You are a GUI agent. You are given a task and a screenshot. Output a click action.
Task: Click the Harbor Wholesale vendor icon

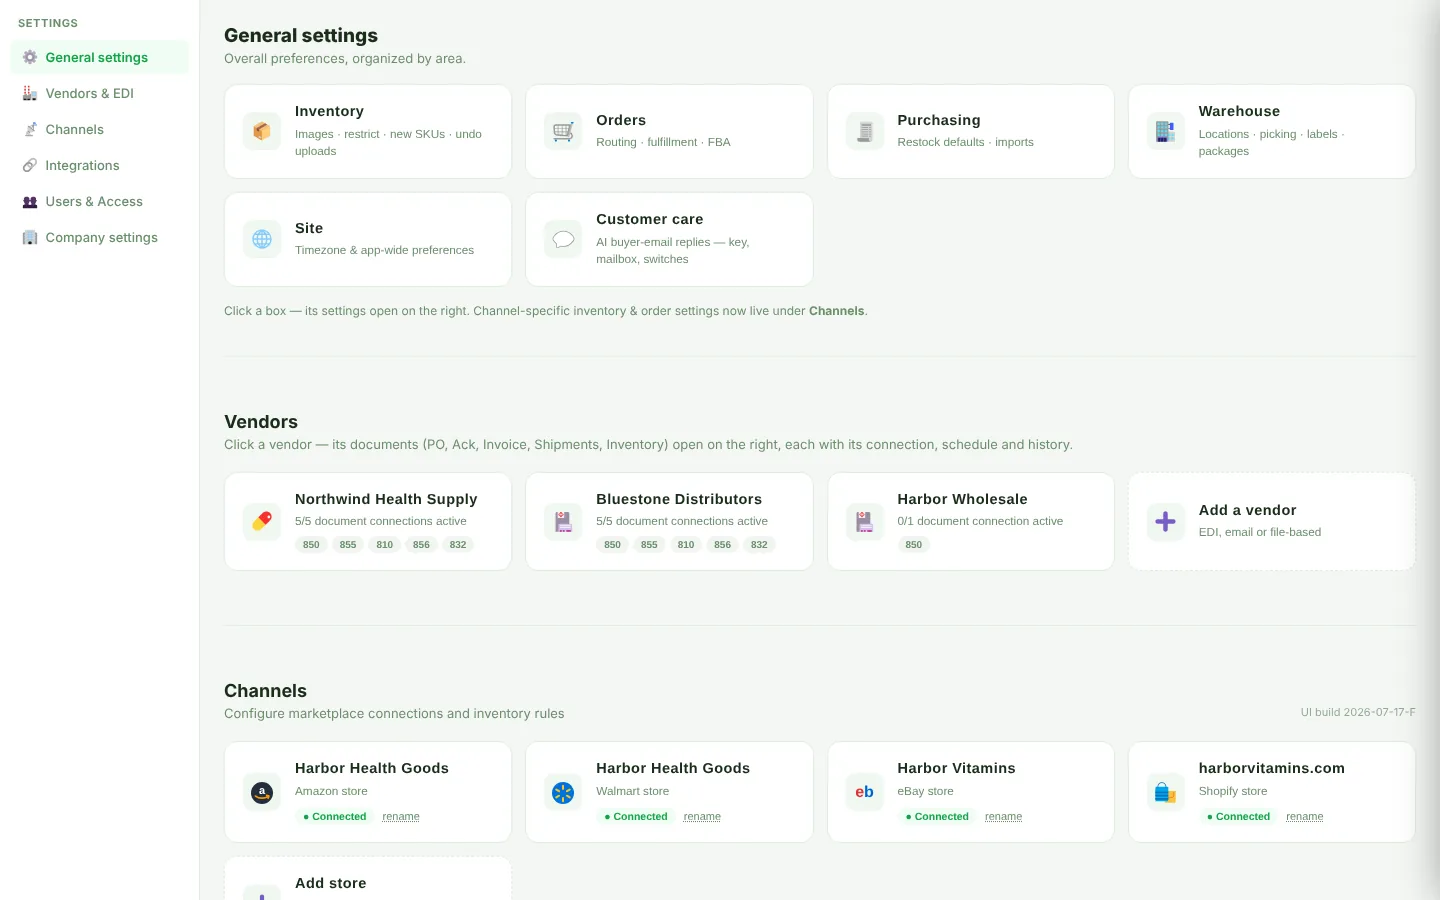[x=865, y=521]
